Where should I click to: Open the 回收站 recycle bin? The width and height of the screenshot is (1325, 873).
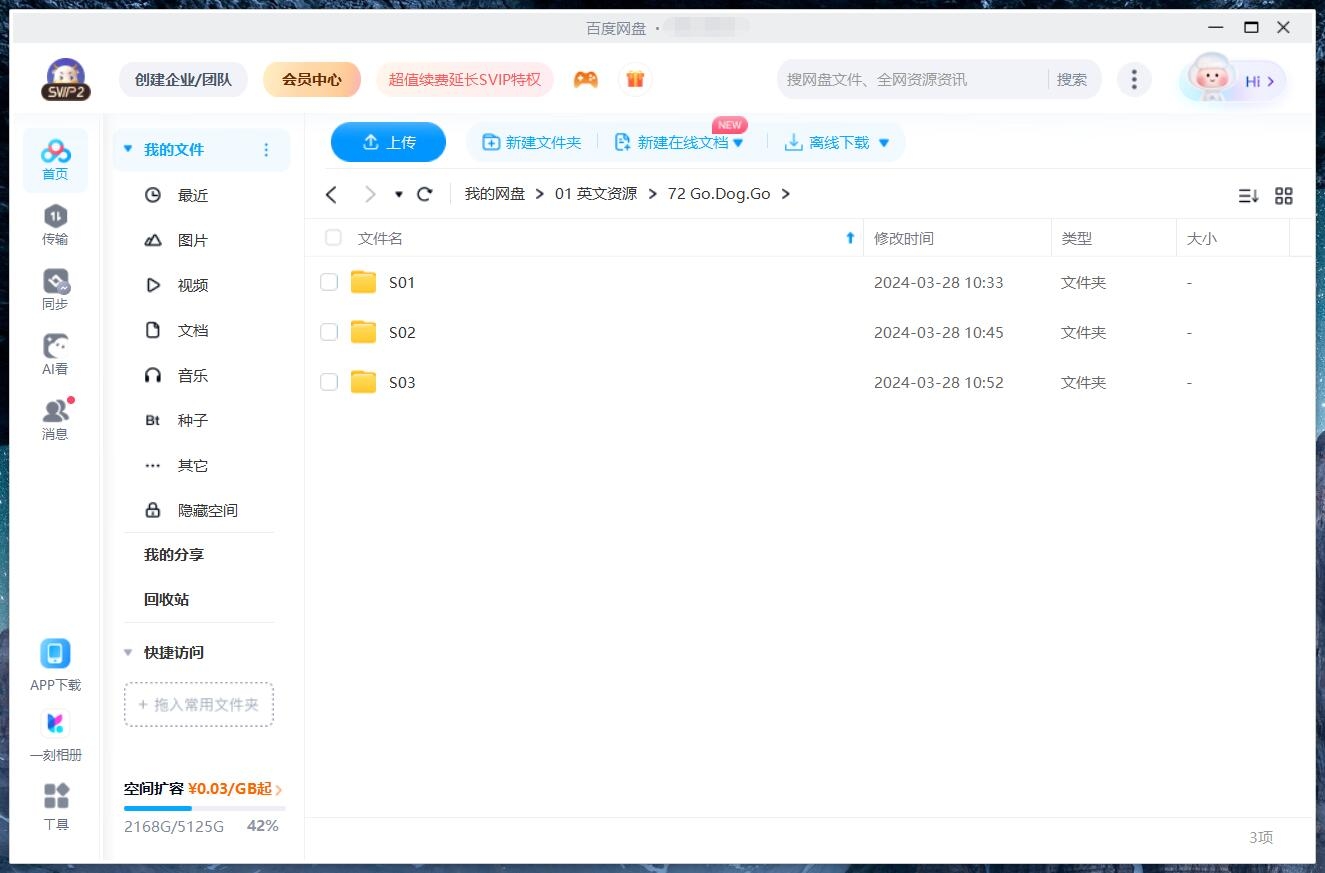pyautogui.click(x=164, y=599)
